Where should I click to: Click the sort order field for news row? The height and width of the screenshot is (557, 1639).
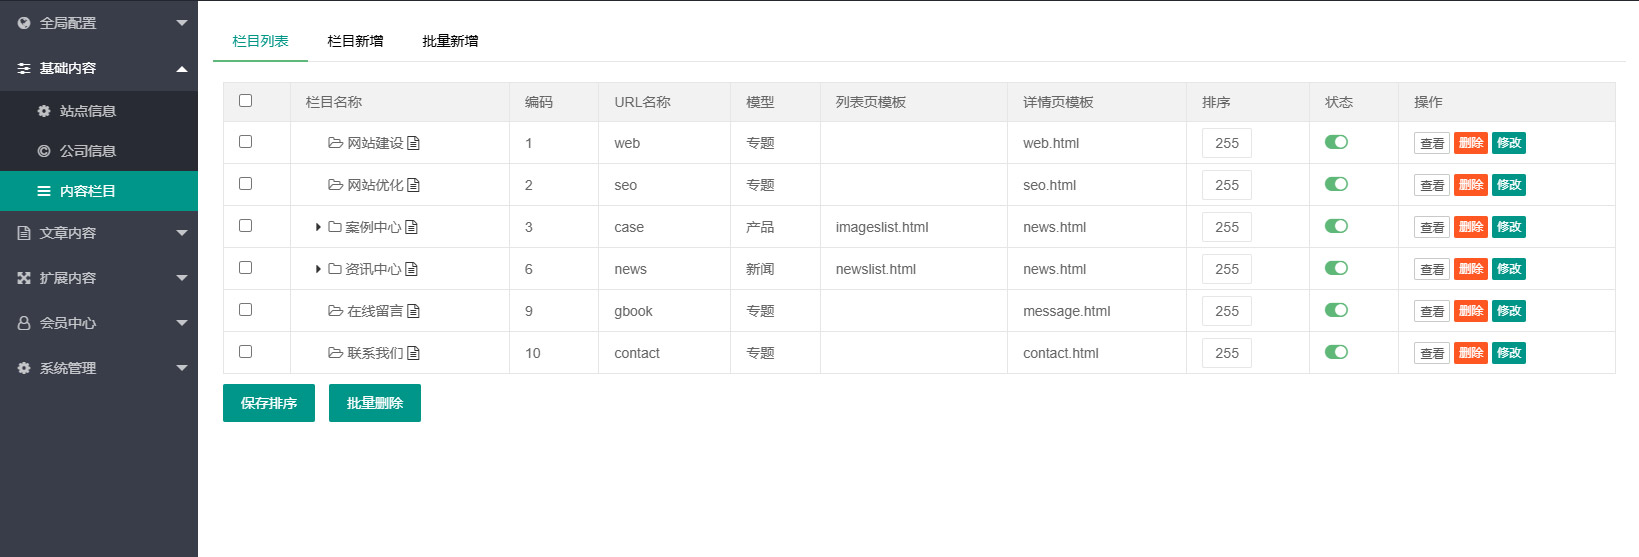click(1226, 269)
